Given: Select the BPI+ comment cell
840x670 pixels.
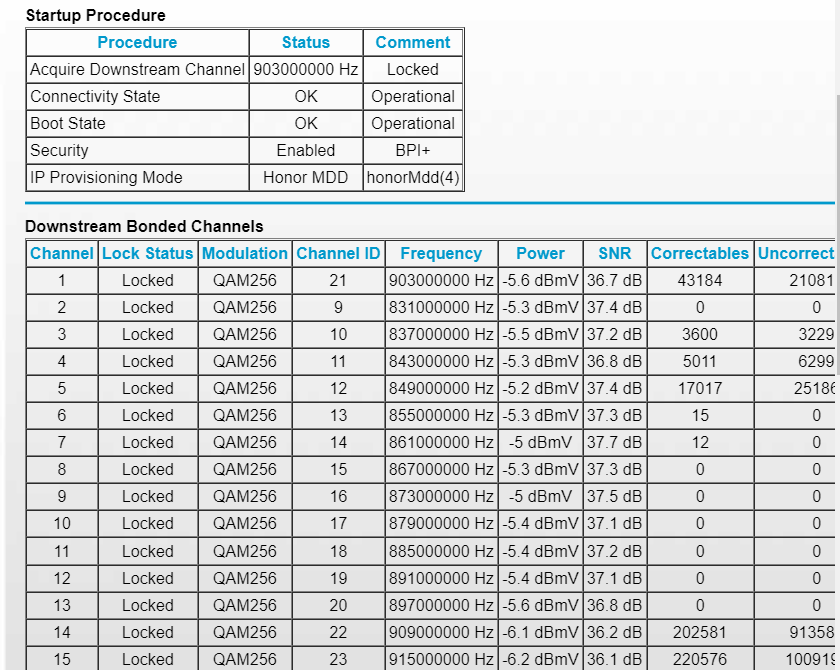Looking at the screenshot, I should [412, 150].
